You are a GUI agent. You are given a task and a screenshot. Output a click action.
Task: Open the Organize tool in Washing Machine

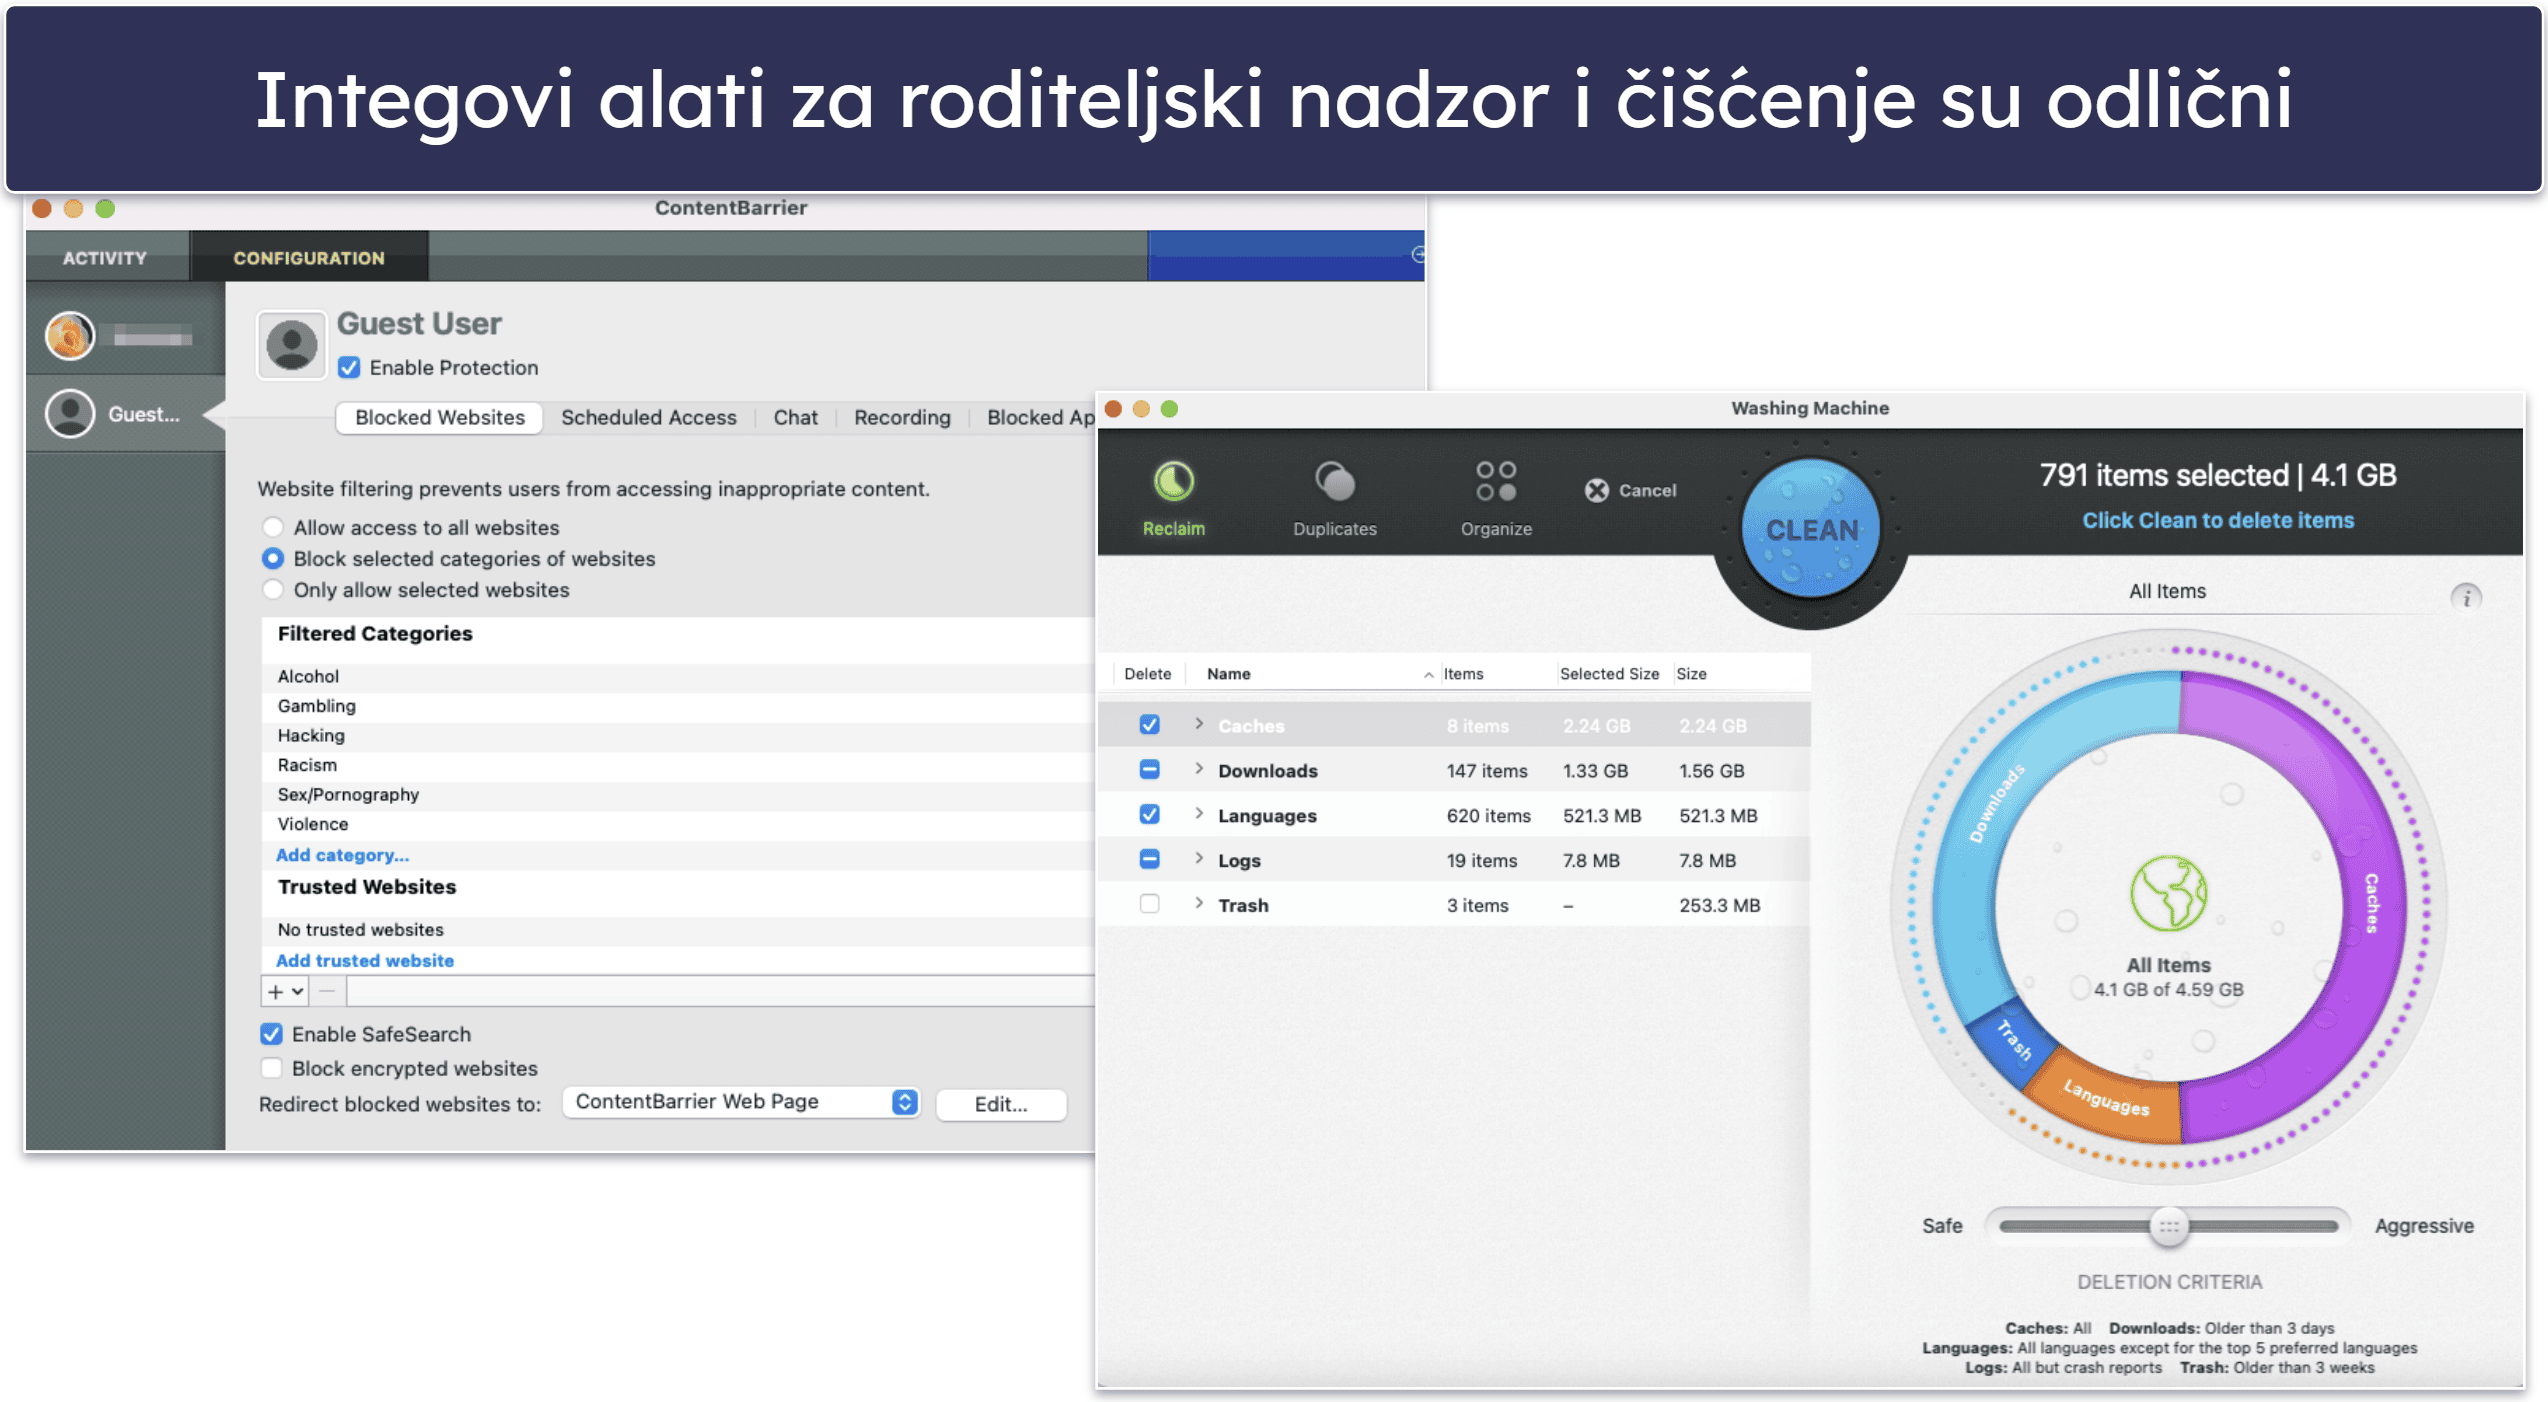(1496, 499)
